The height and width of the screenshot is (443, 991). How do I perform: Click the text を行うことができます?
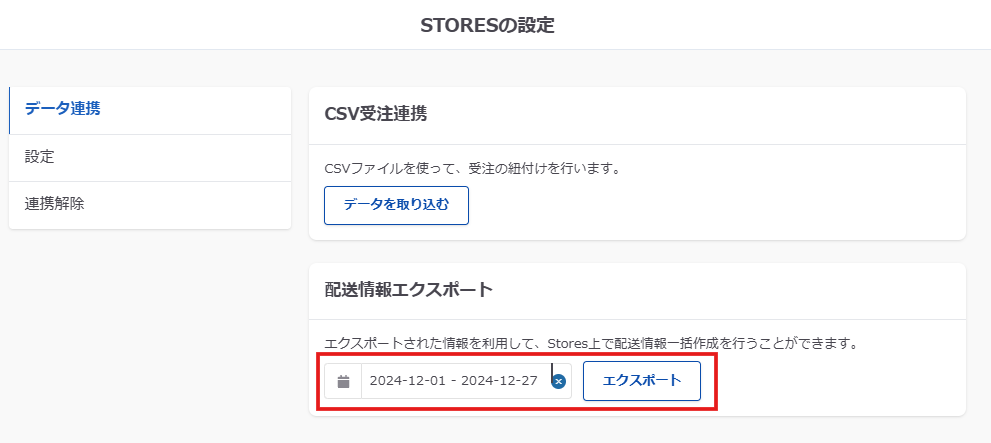[800, 343]
